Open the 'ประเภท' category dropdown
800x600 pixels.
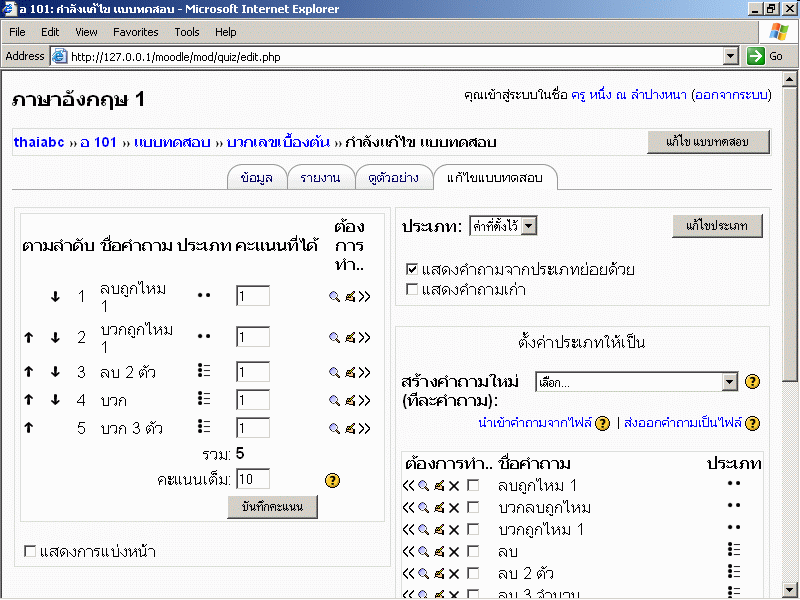(529, 226)
